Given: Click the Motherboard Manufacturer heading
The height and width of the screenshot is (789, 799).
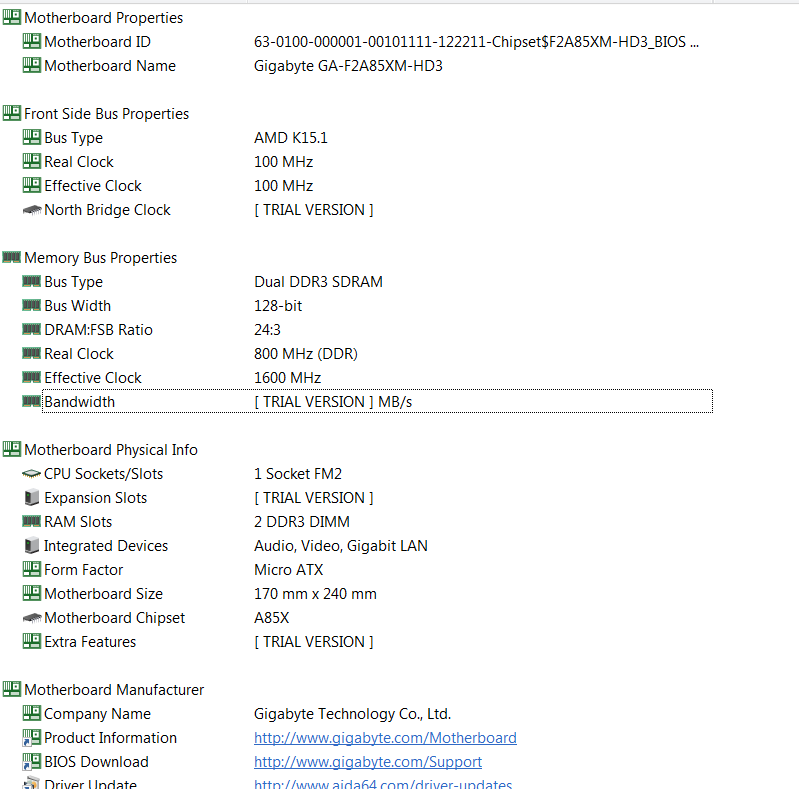Looking at the screenshot, I should [114, 690].
